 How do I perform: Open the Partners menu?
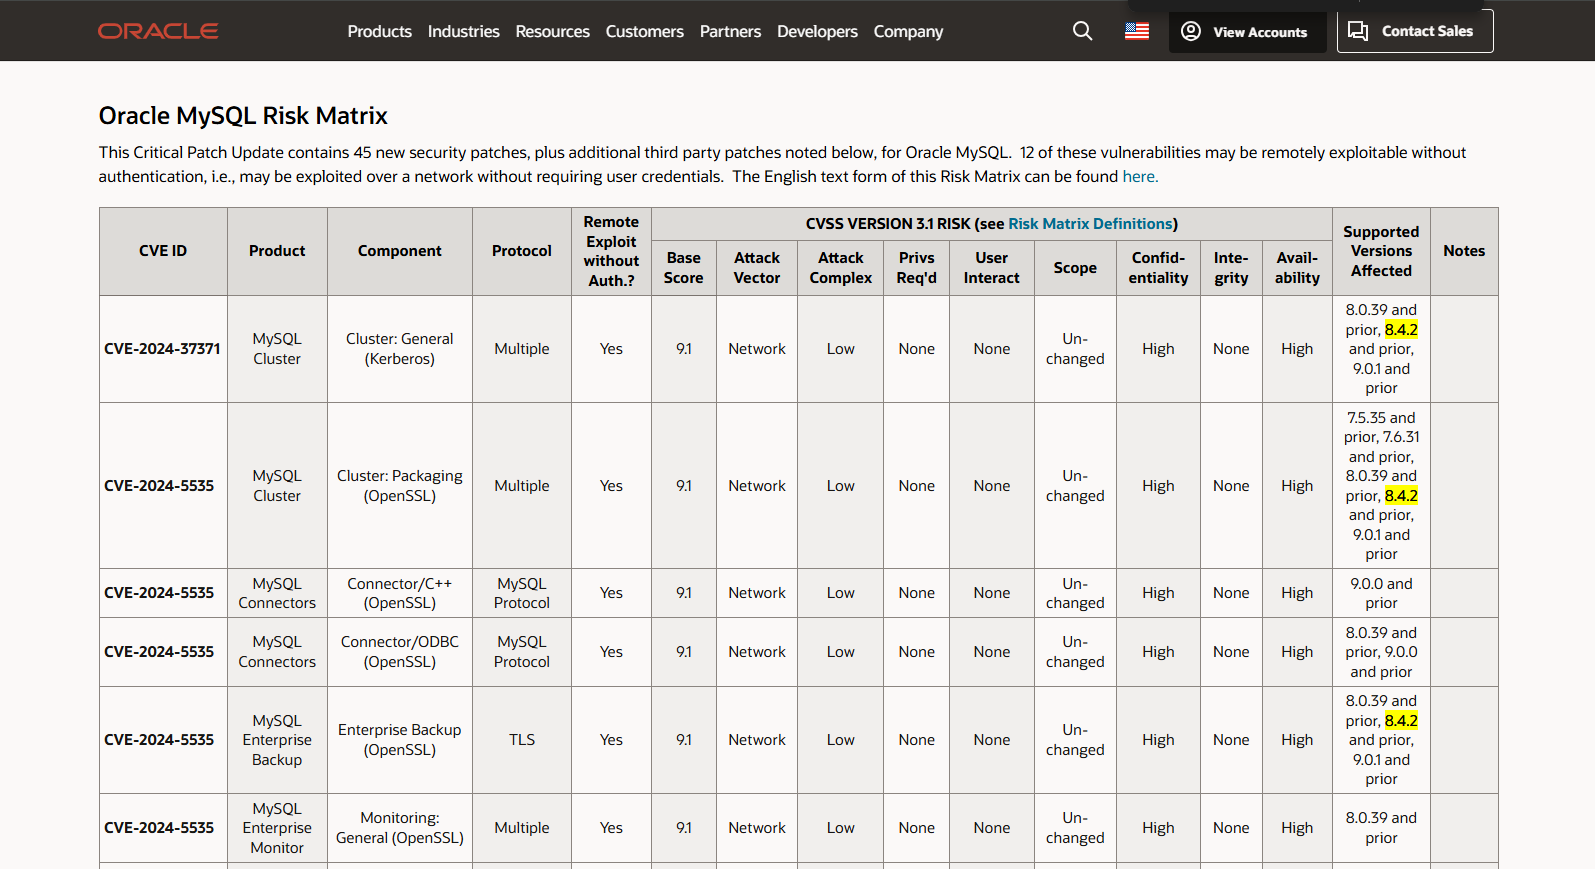point(730,31)
